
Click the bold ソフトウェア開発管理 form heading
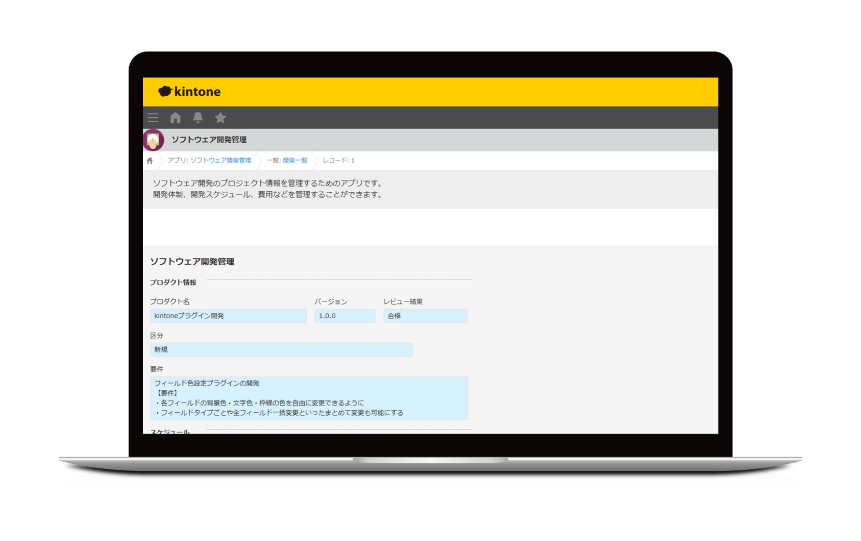(x=192, y=261)
